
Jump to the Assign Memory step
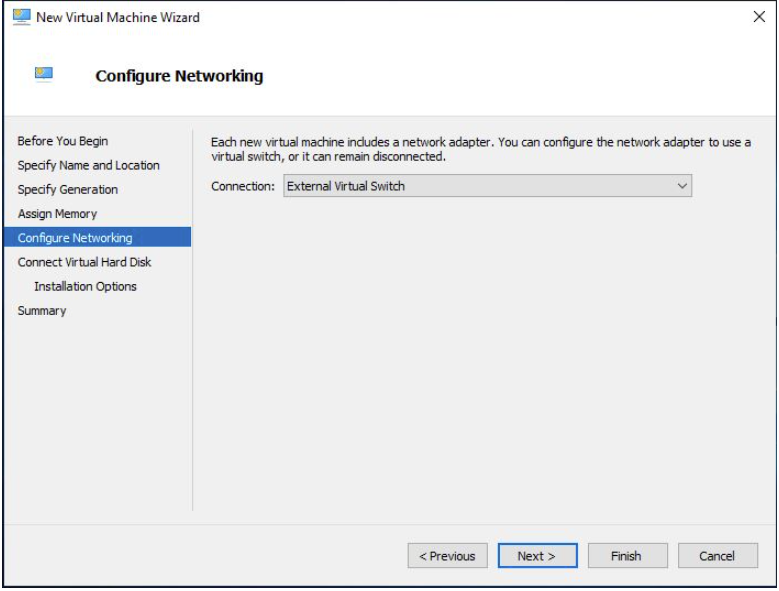click(57, 214)
